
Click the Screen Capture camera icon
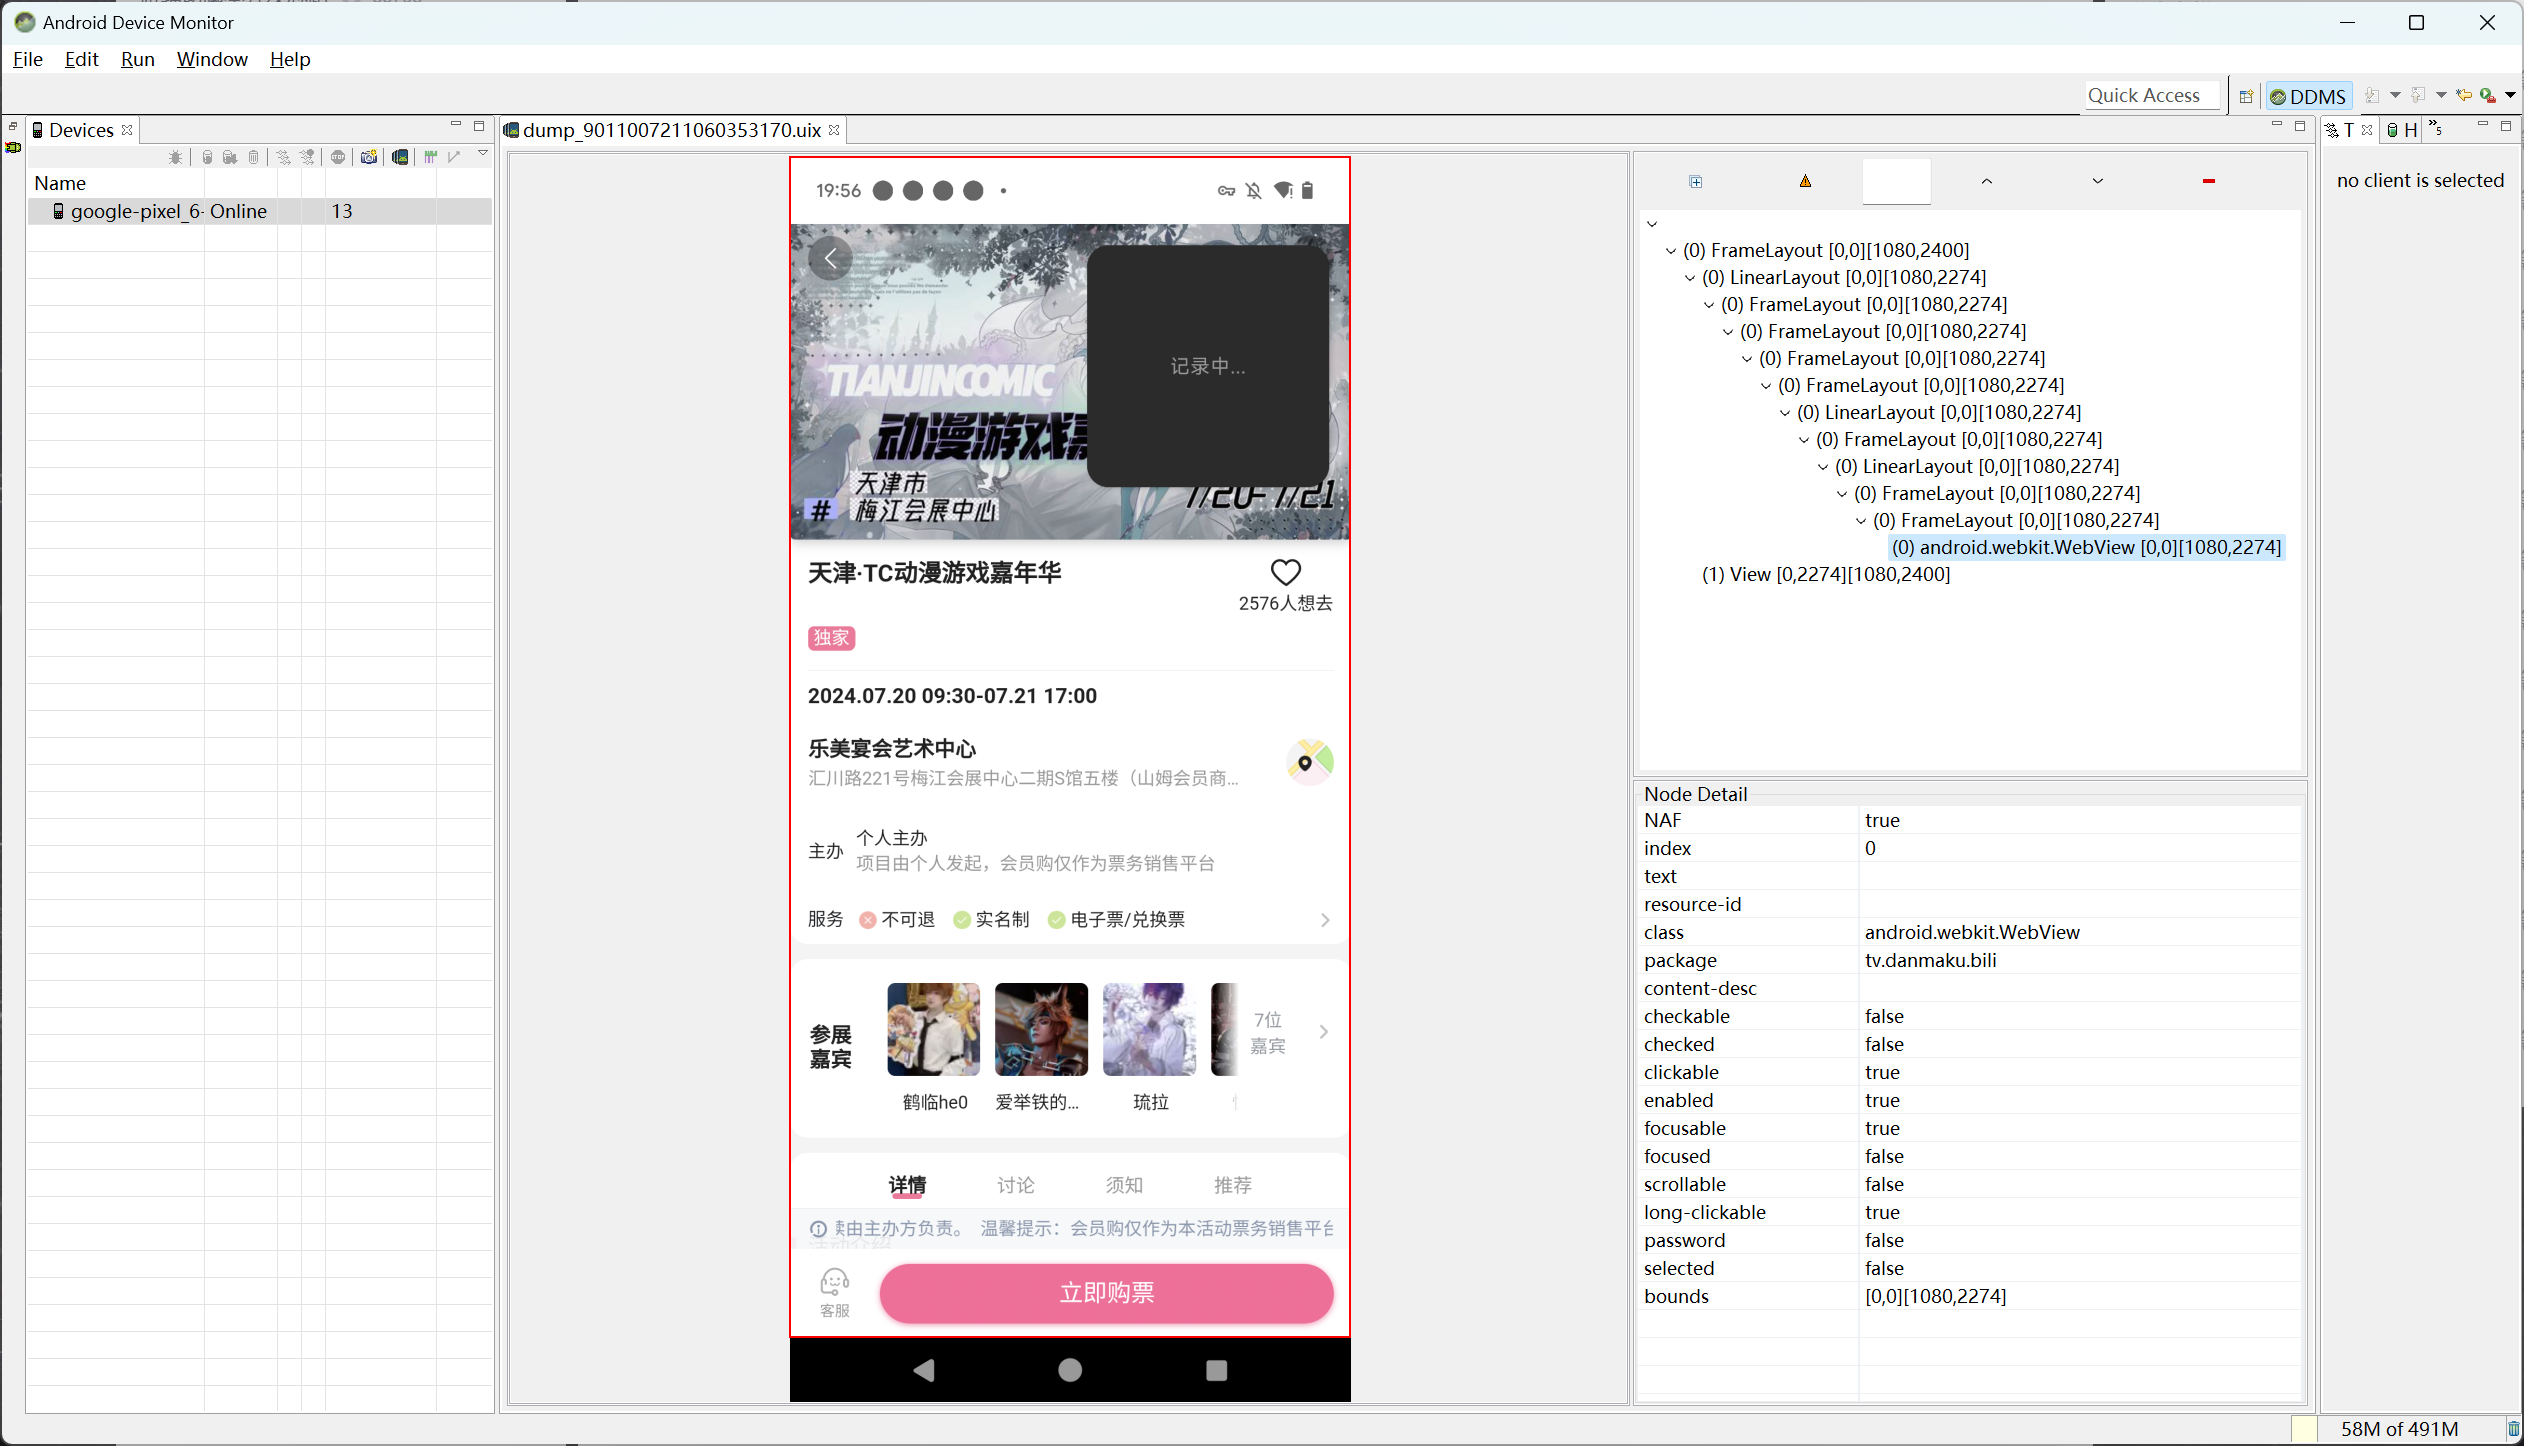(369, 157)
